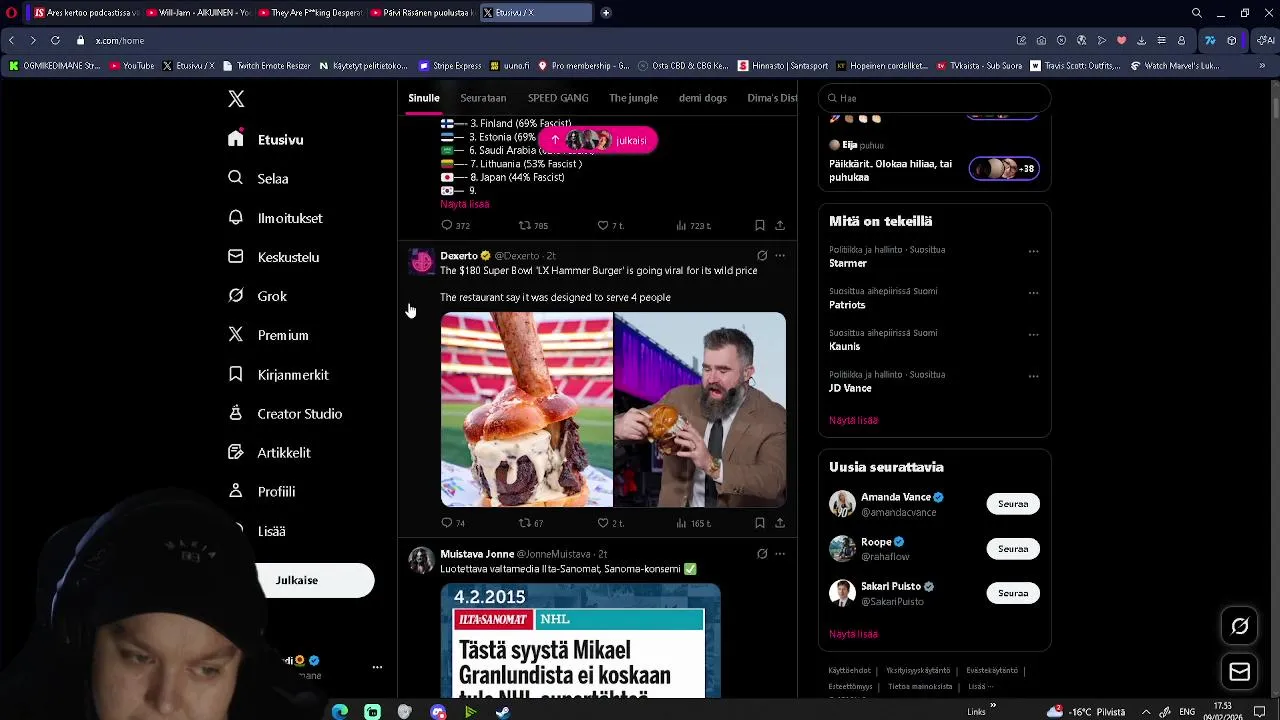Screen dimensions: 1280x720
Task: Repost Dexerto's burger post (67)
Action: pyautogui.click(x=531, y=523)
